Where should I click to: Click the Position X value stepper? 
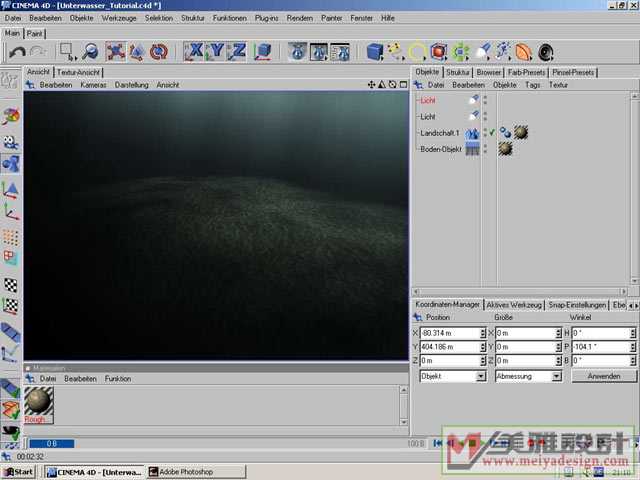click(482, 333)
